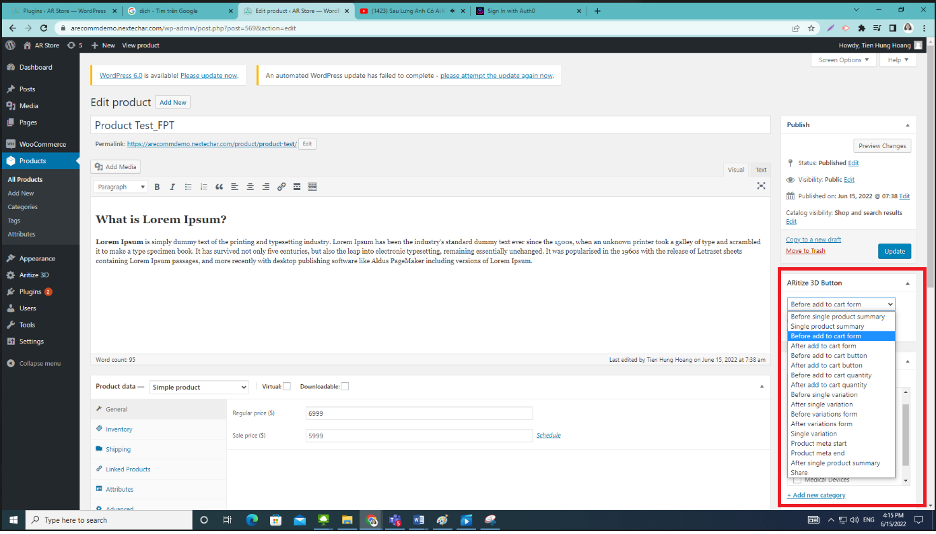
Task: Open the Simple product type dropdown
Action: [199, 388]
